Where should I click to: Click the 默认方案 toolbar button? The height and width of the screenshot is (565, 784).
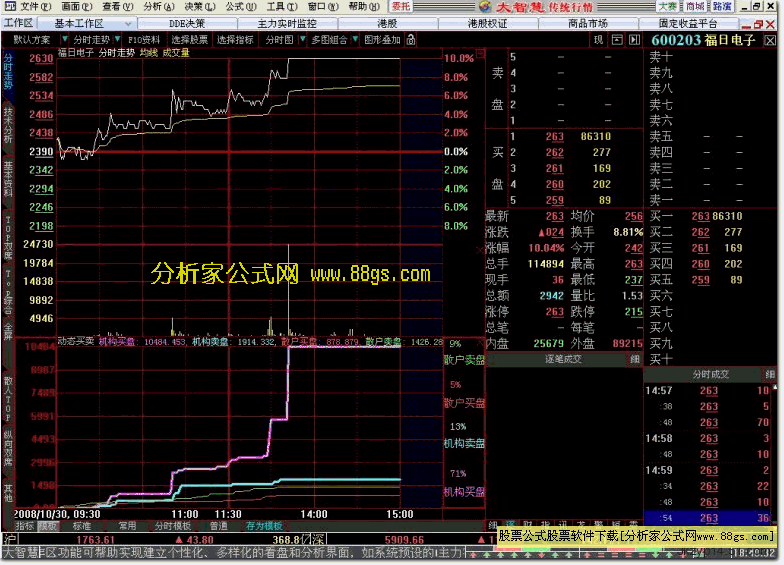32,40
